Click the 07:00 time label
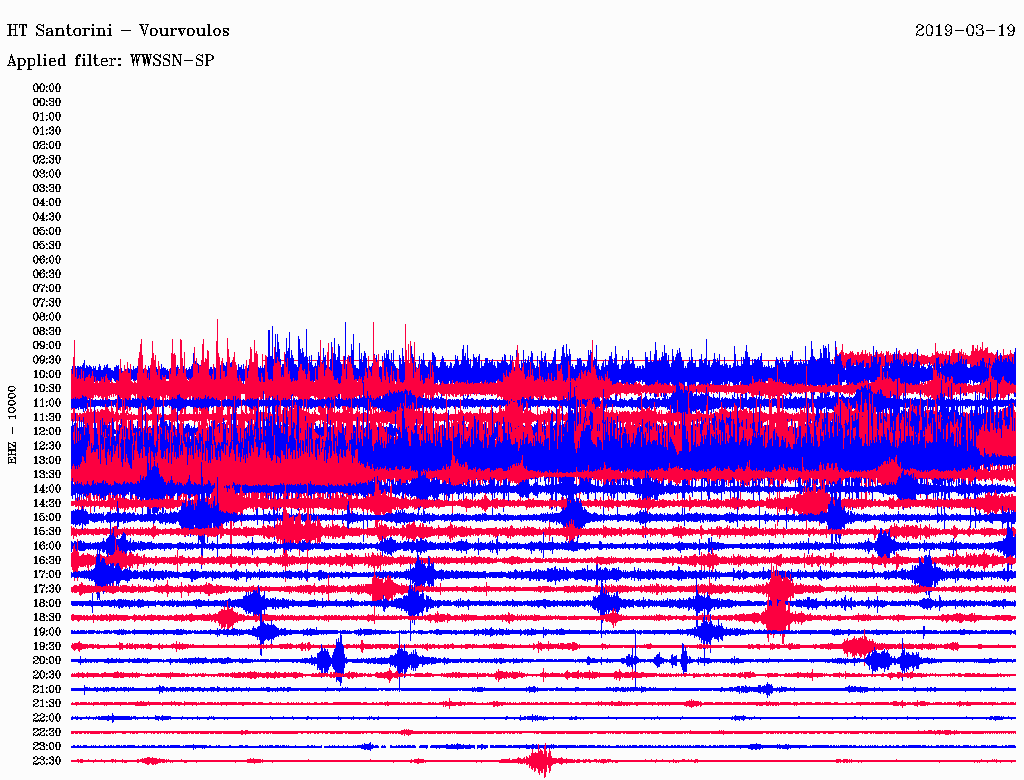 coord(47,288)
